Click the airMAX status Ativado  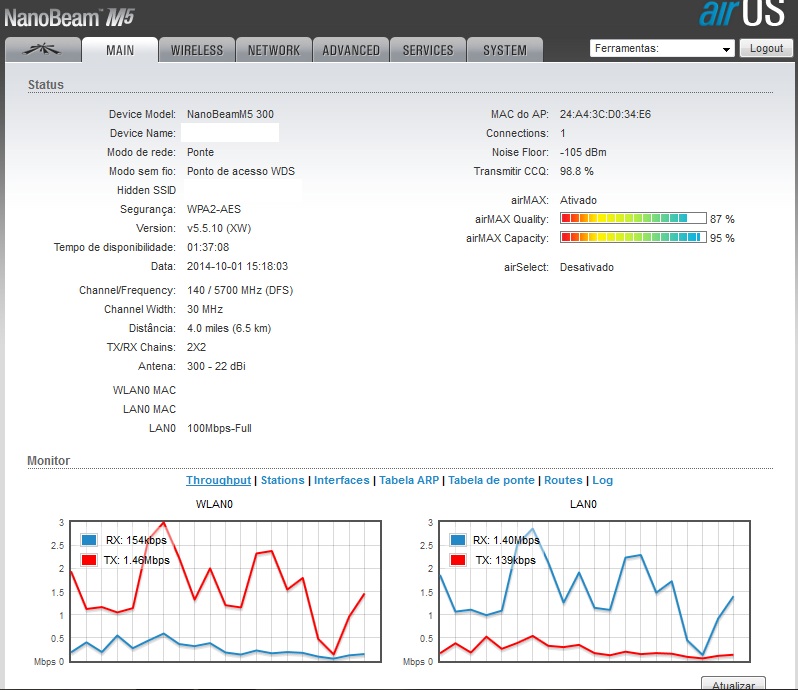[578, 200]
